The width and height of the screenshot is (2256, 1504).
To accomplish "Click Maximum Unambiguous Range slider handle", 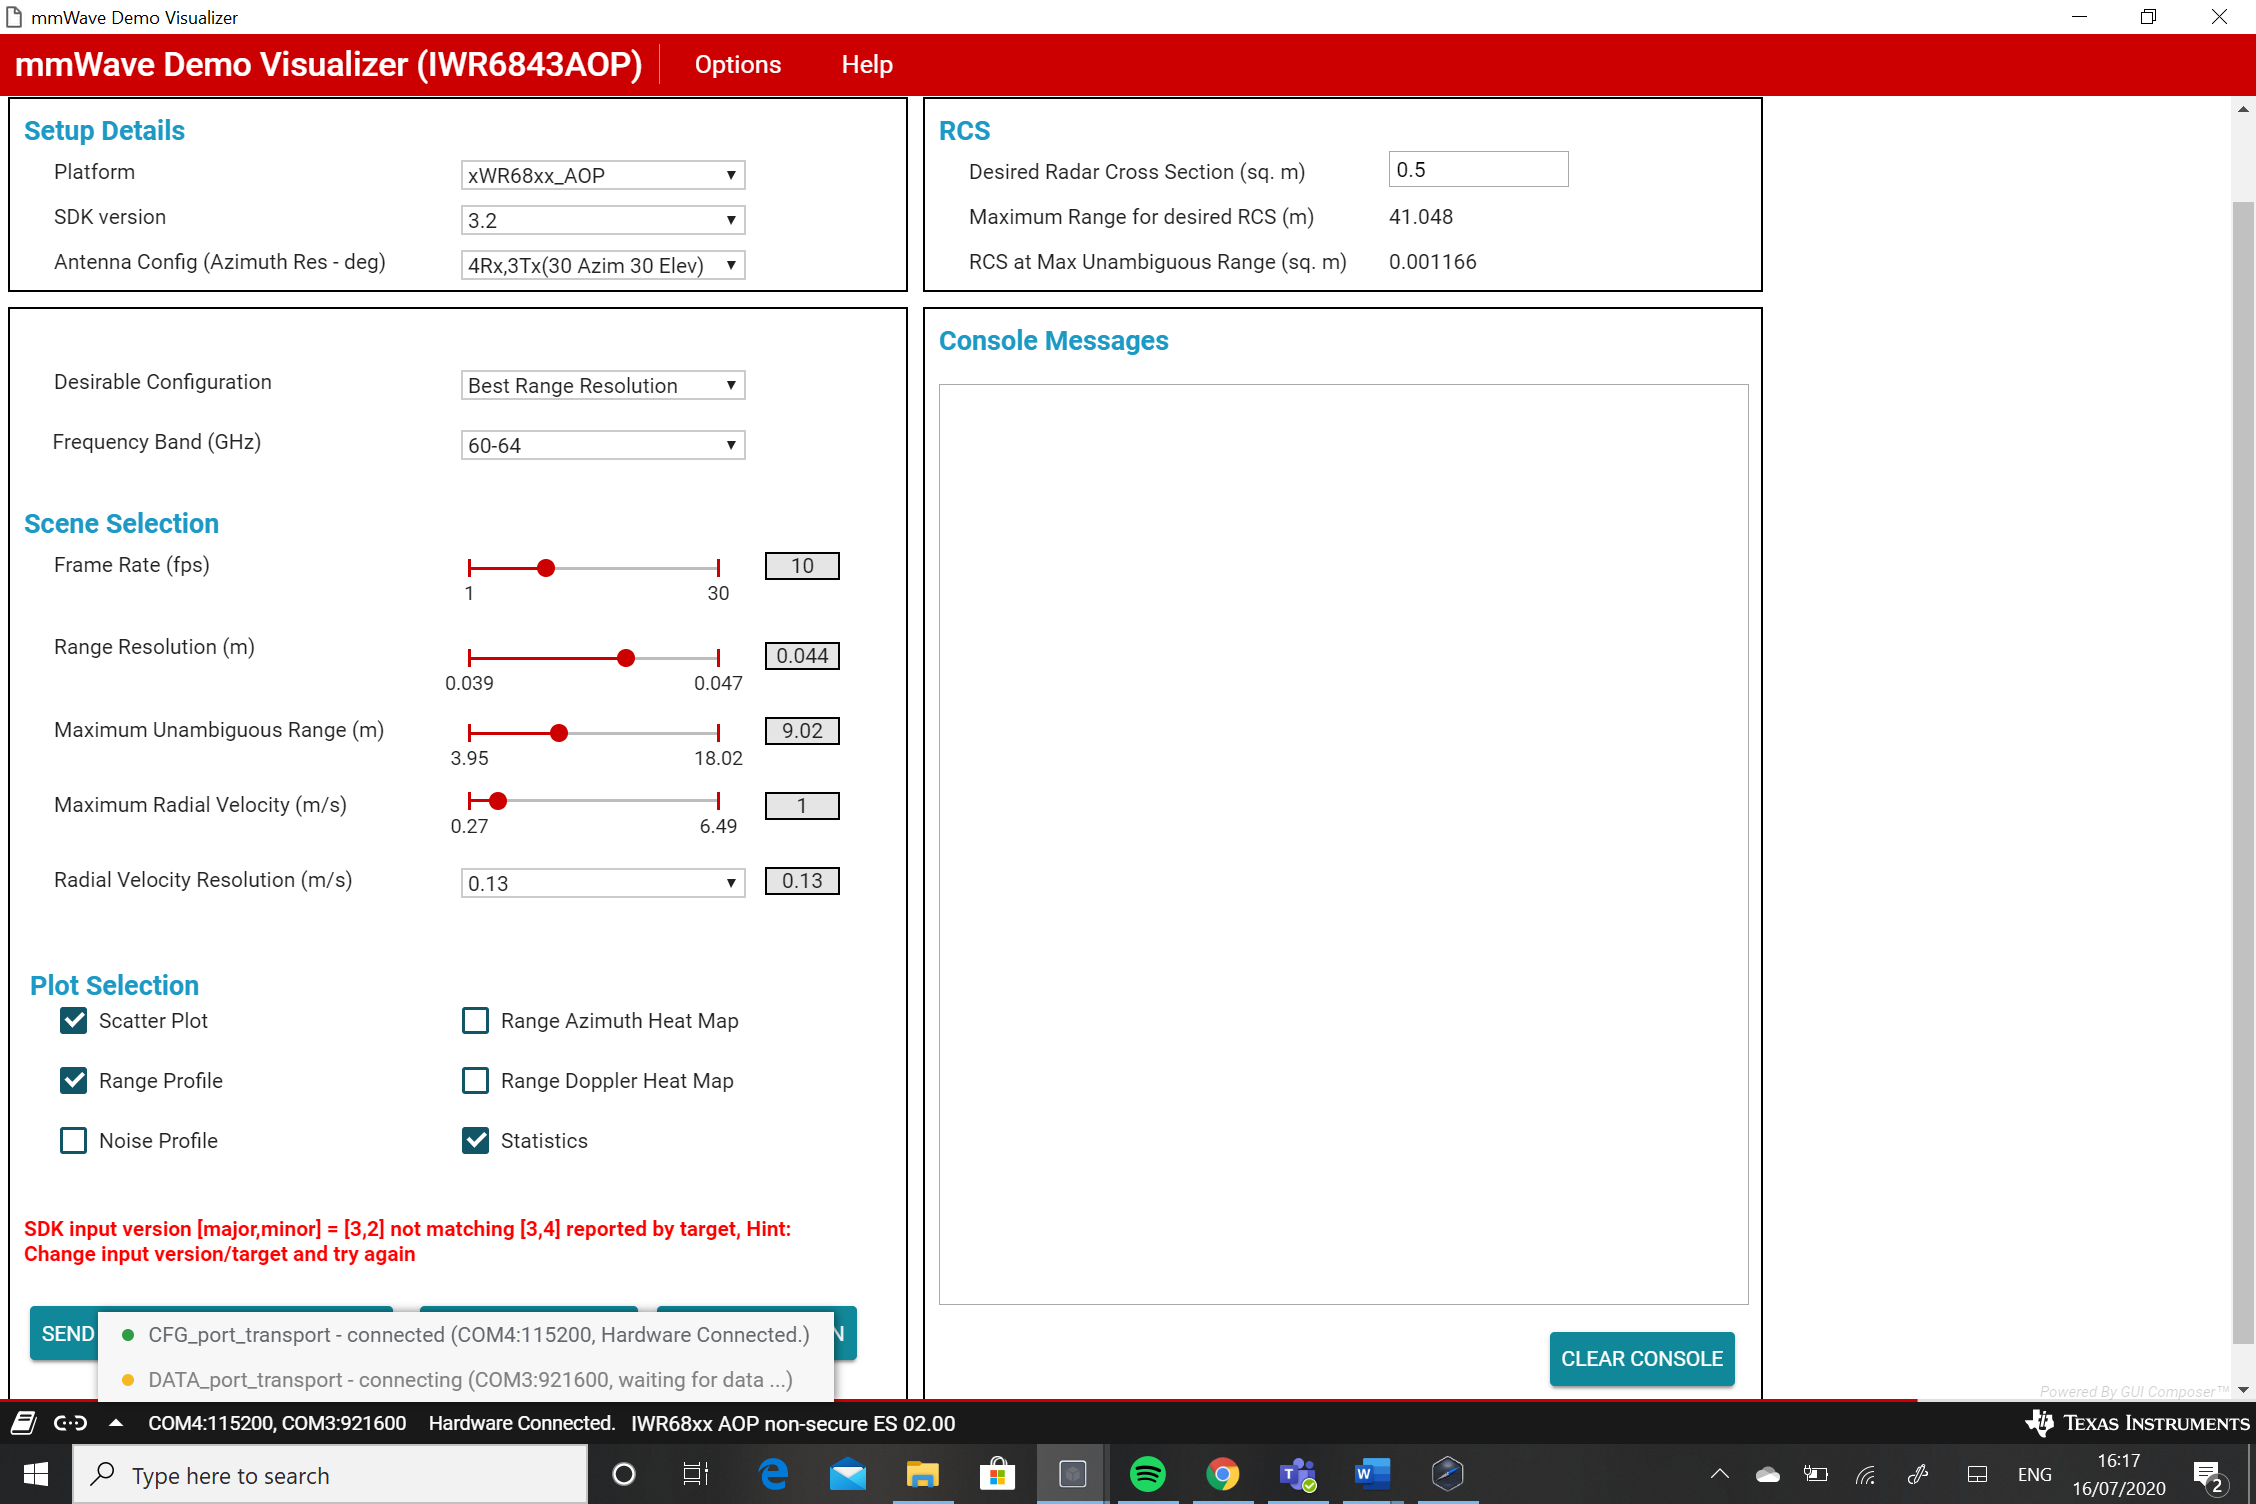I will click(x=559, y=733).
